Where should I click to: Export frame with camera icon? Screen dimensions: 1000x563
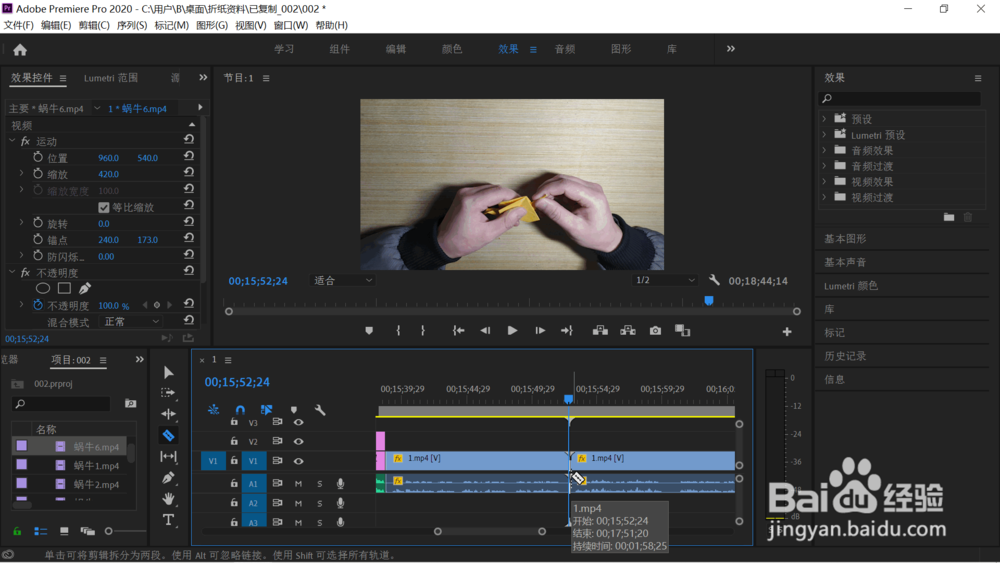[655, 331]
